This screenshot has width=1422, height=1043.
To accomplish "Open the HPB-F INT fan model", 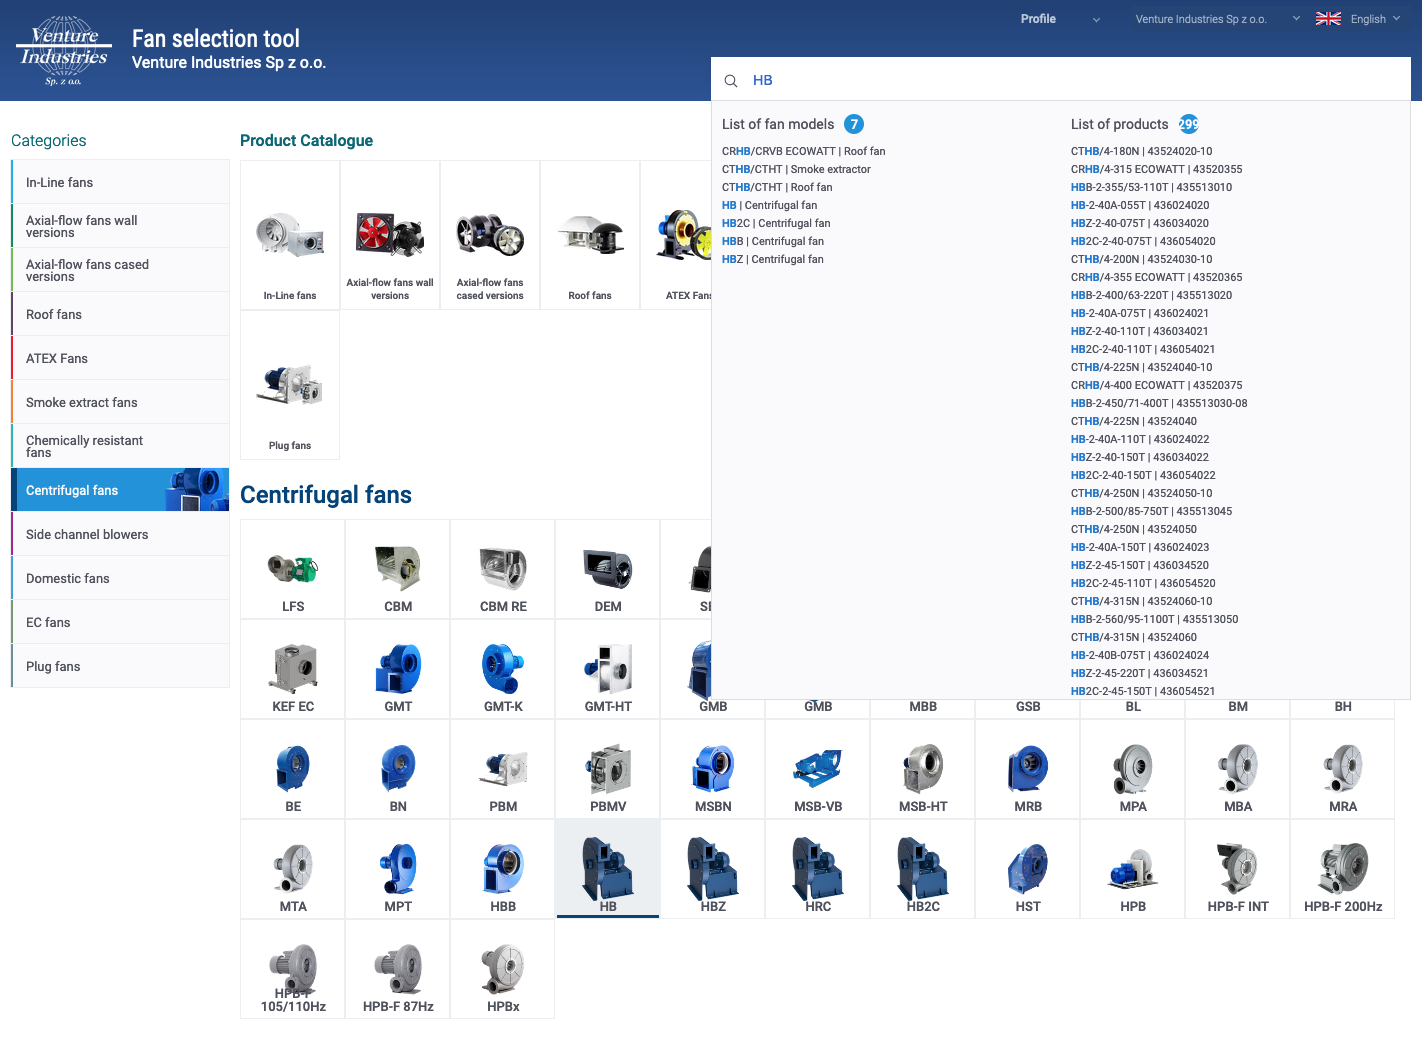I will (x=1238, y=869).
